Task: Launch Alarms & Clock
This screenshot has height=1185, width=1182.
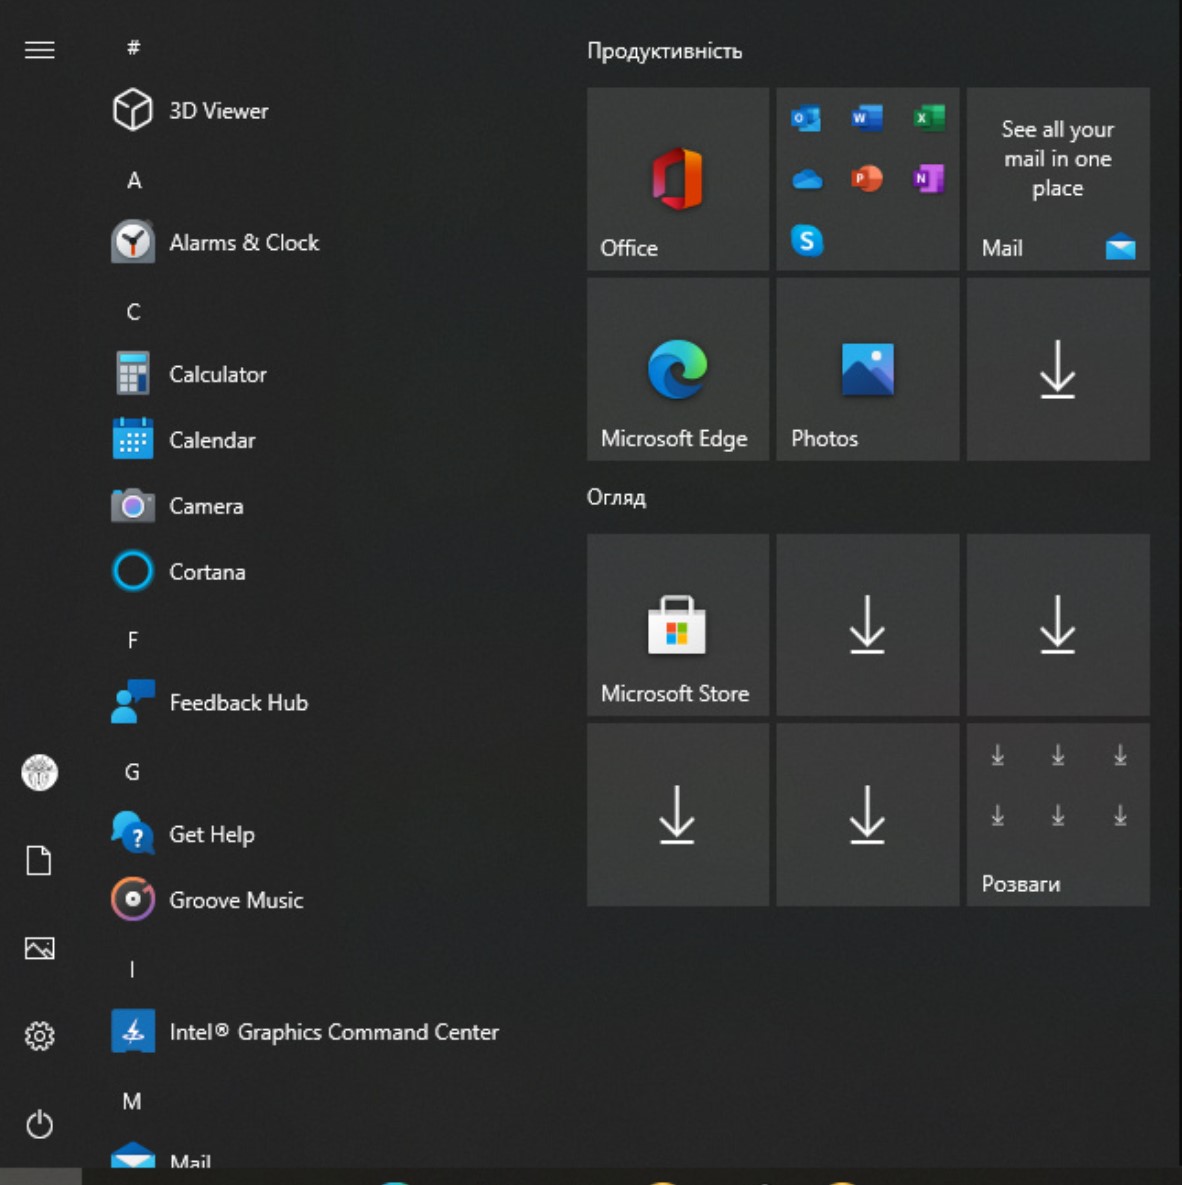Action: pyautogui.click(x=245, y=242)
